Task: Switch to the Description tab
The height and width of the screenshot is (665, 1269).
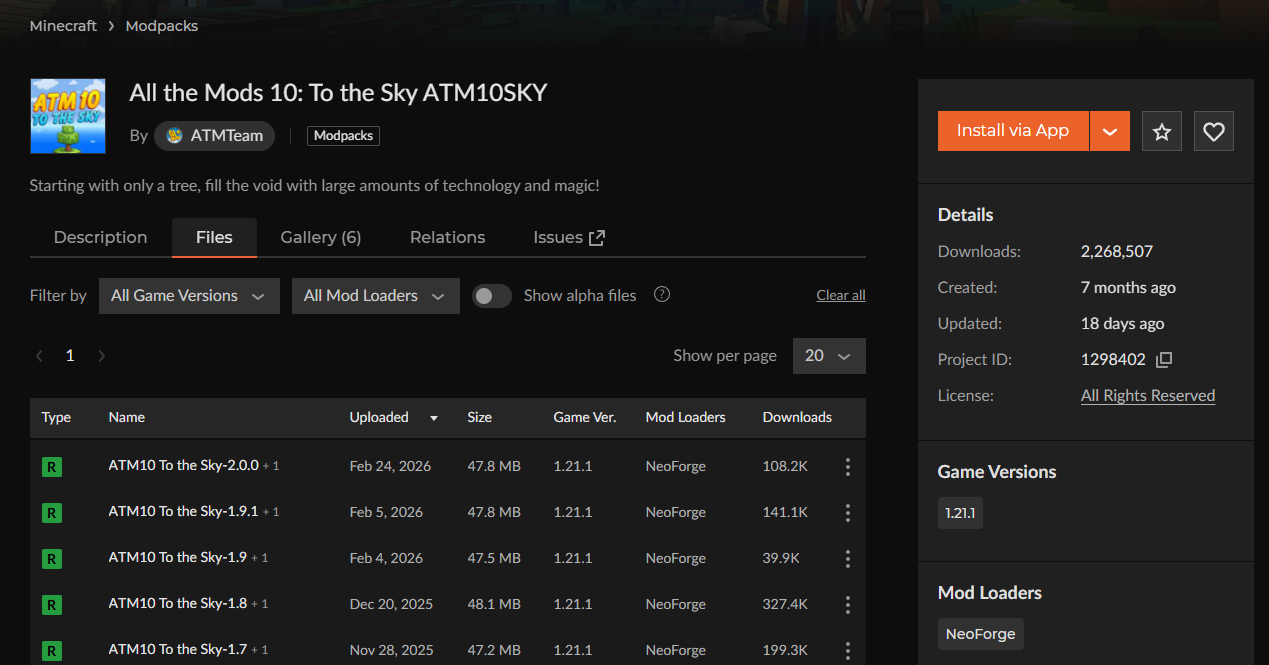Action: (100, 238)
